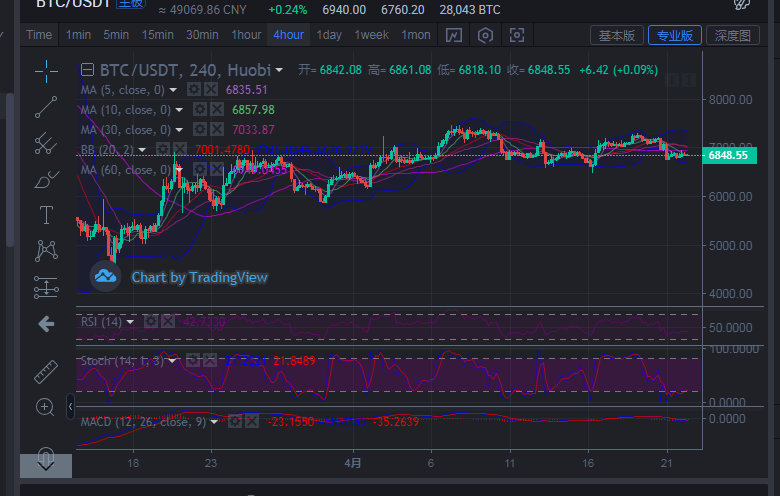This screenshot has width=780, height=496.
Task: Click the 6848.55 current price label
Action: point(729,155)
